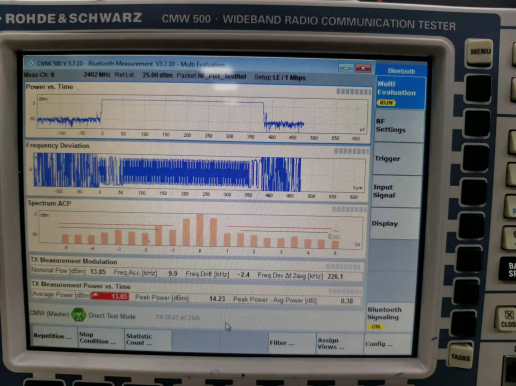516x386 pixels.
Task: Open Repetition... hotkey menu
Action: point(54,336)
